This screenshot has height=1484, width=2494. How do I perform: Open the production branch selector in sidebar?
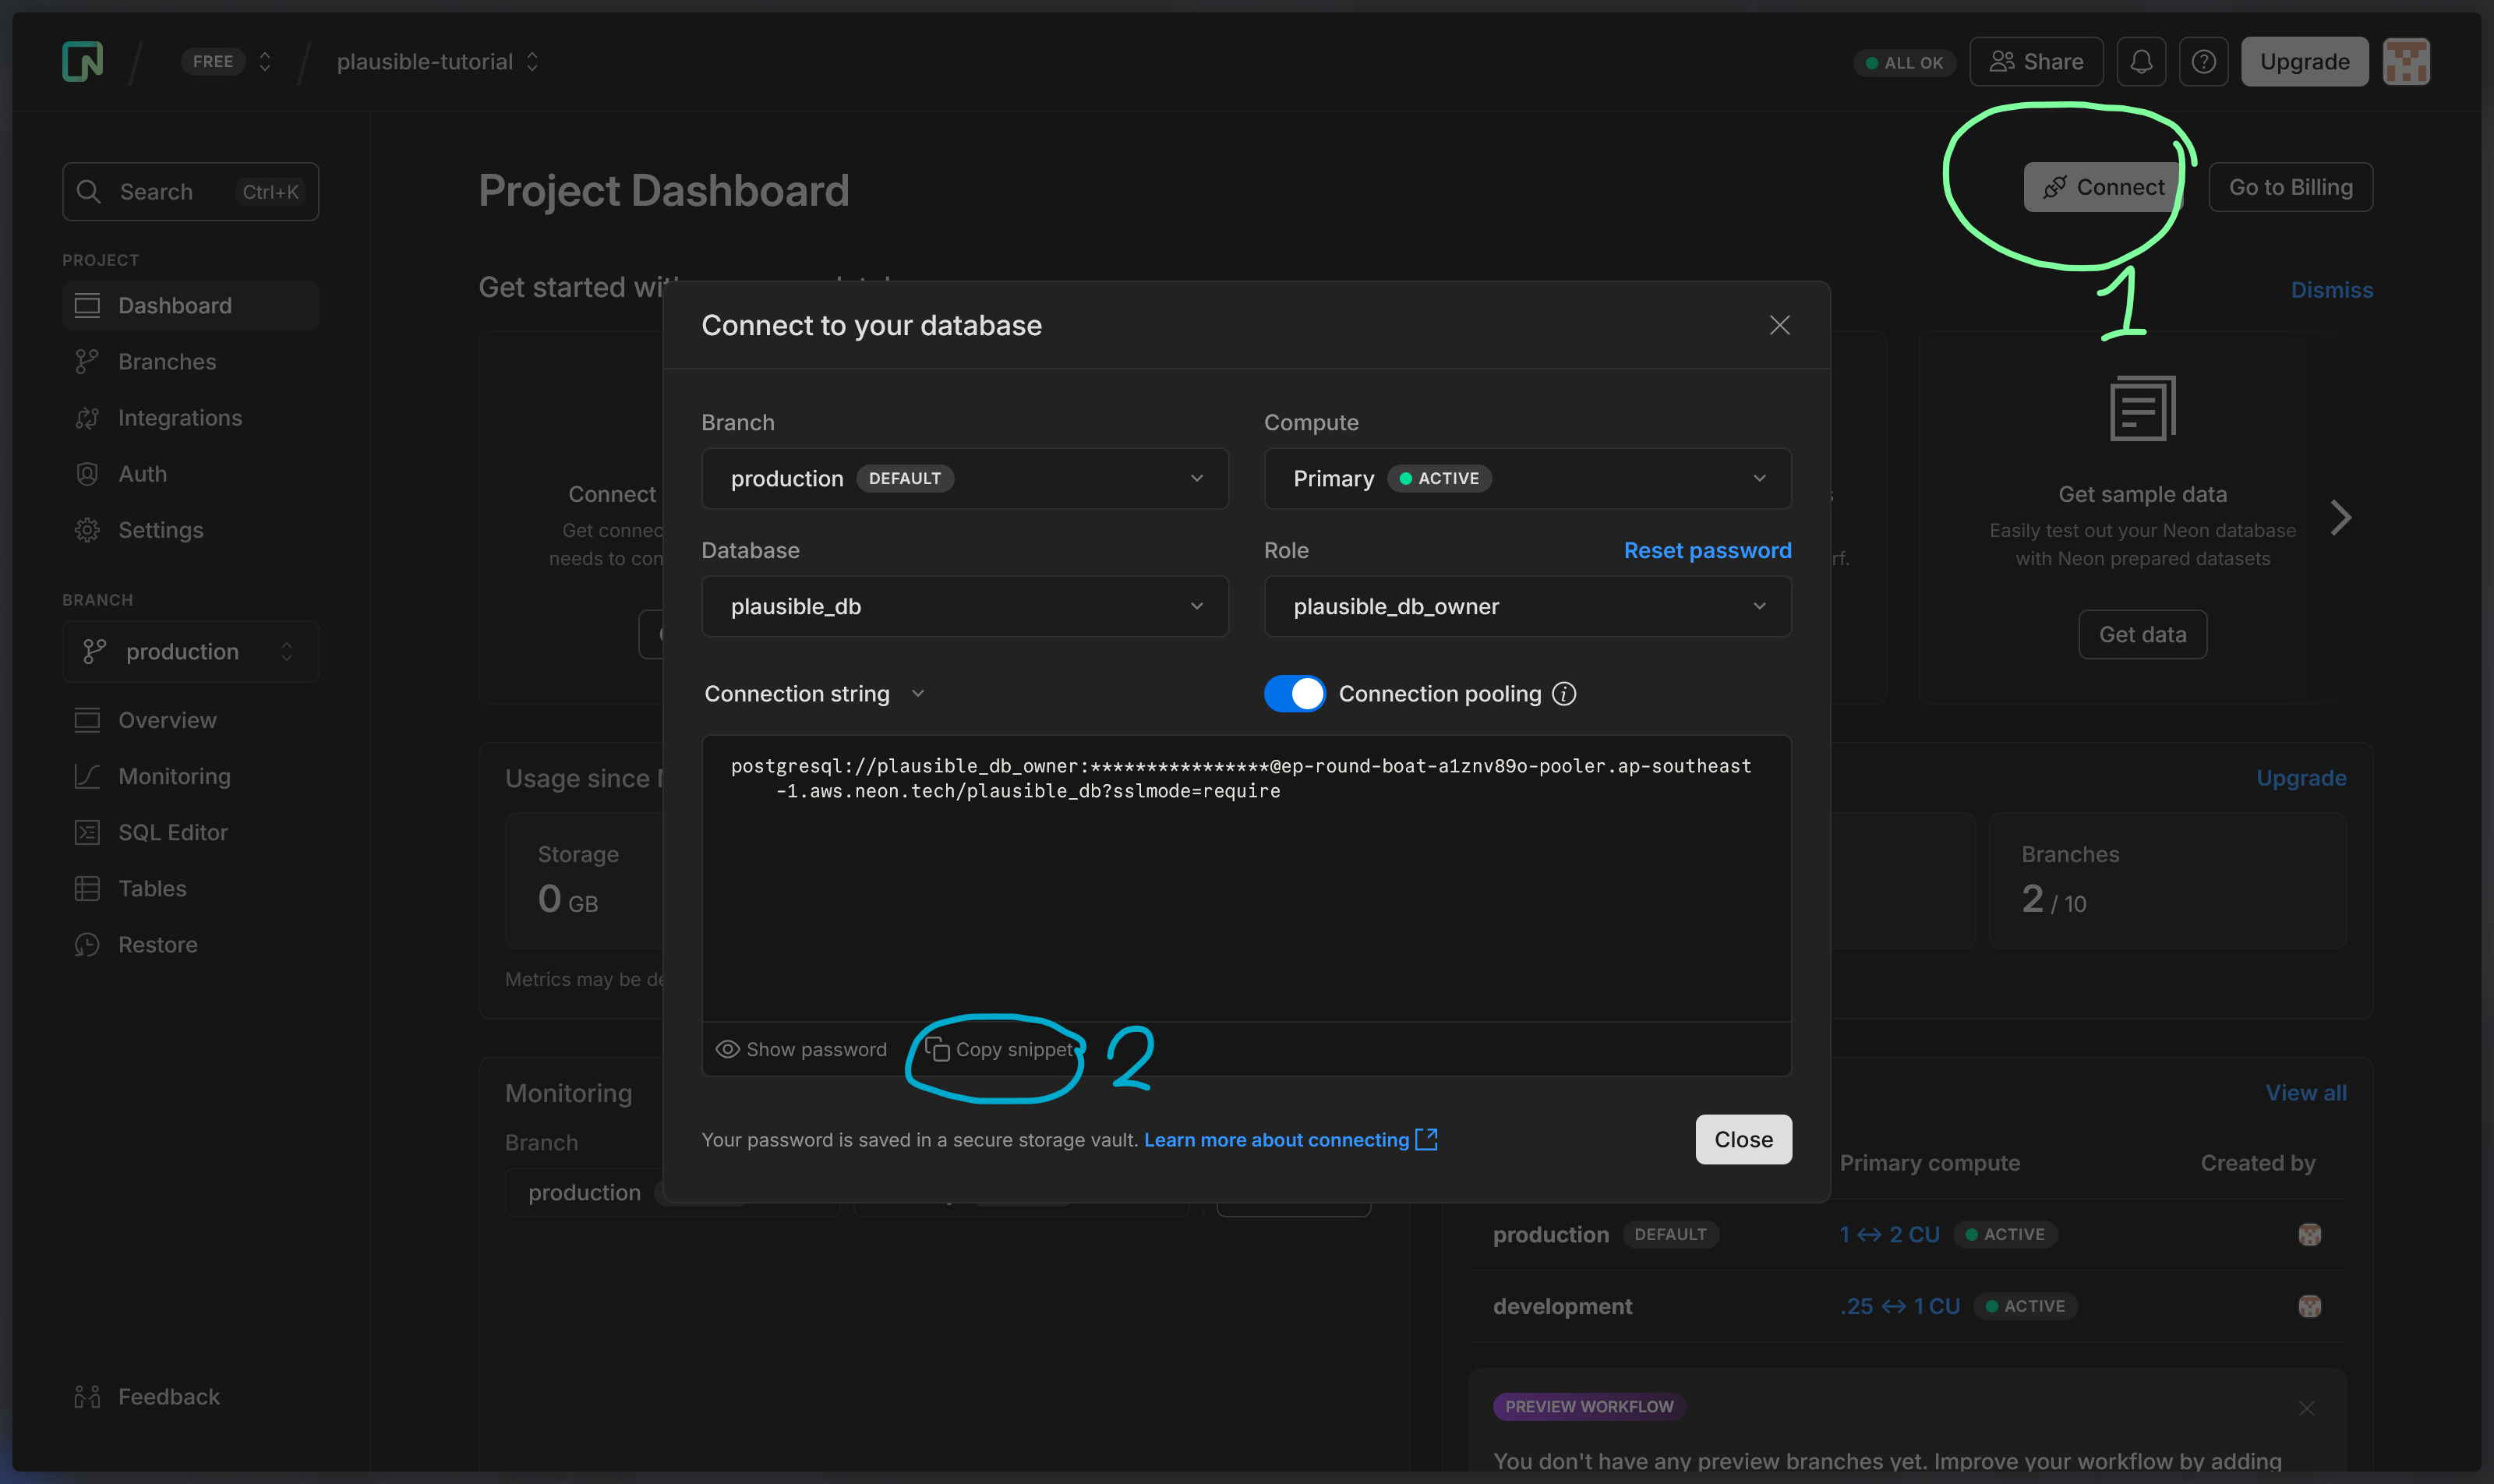click(190, 651)
